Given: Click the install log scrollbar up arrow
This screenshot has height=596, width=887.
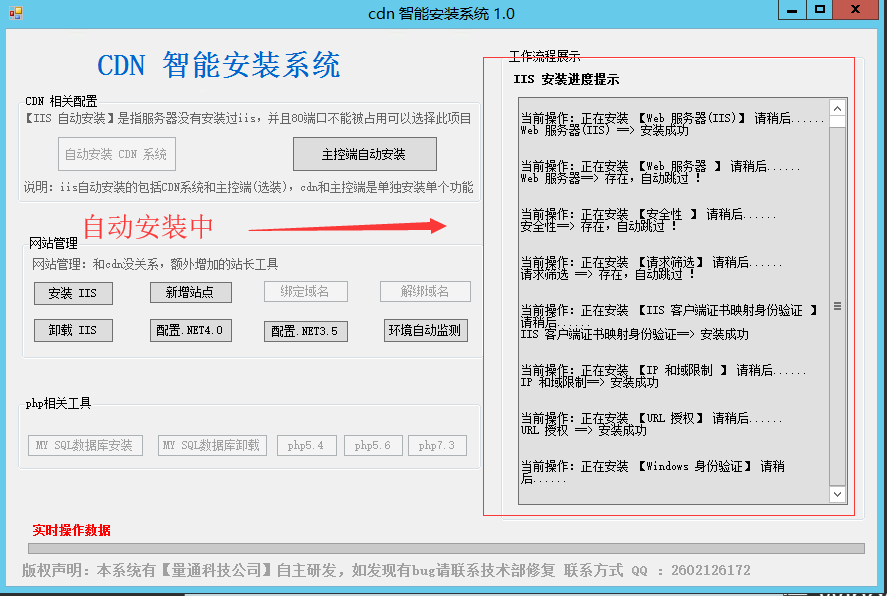Looking at the screenshot, I should [837, 108].
